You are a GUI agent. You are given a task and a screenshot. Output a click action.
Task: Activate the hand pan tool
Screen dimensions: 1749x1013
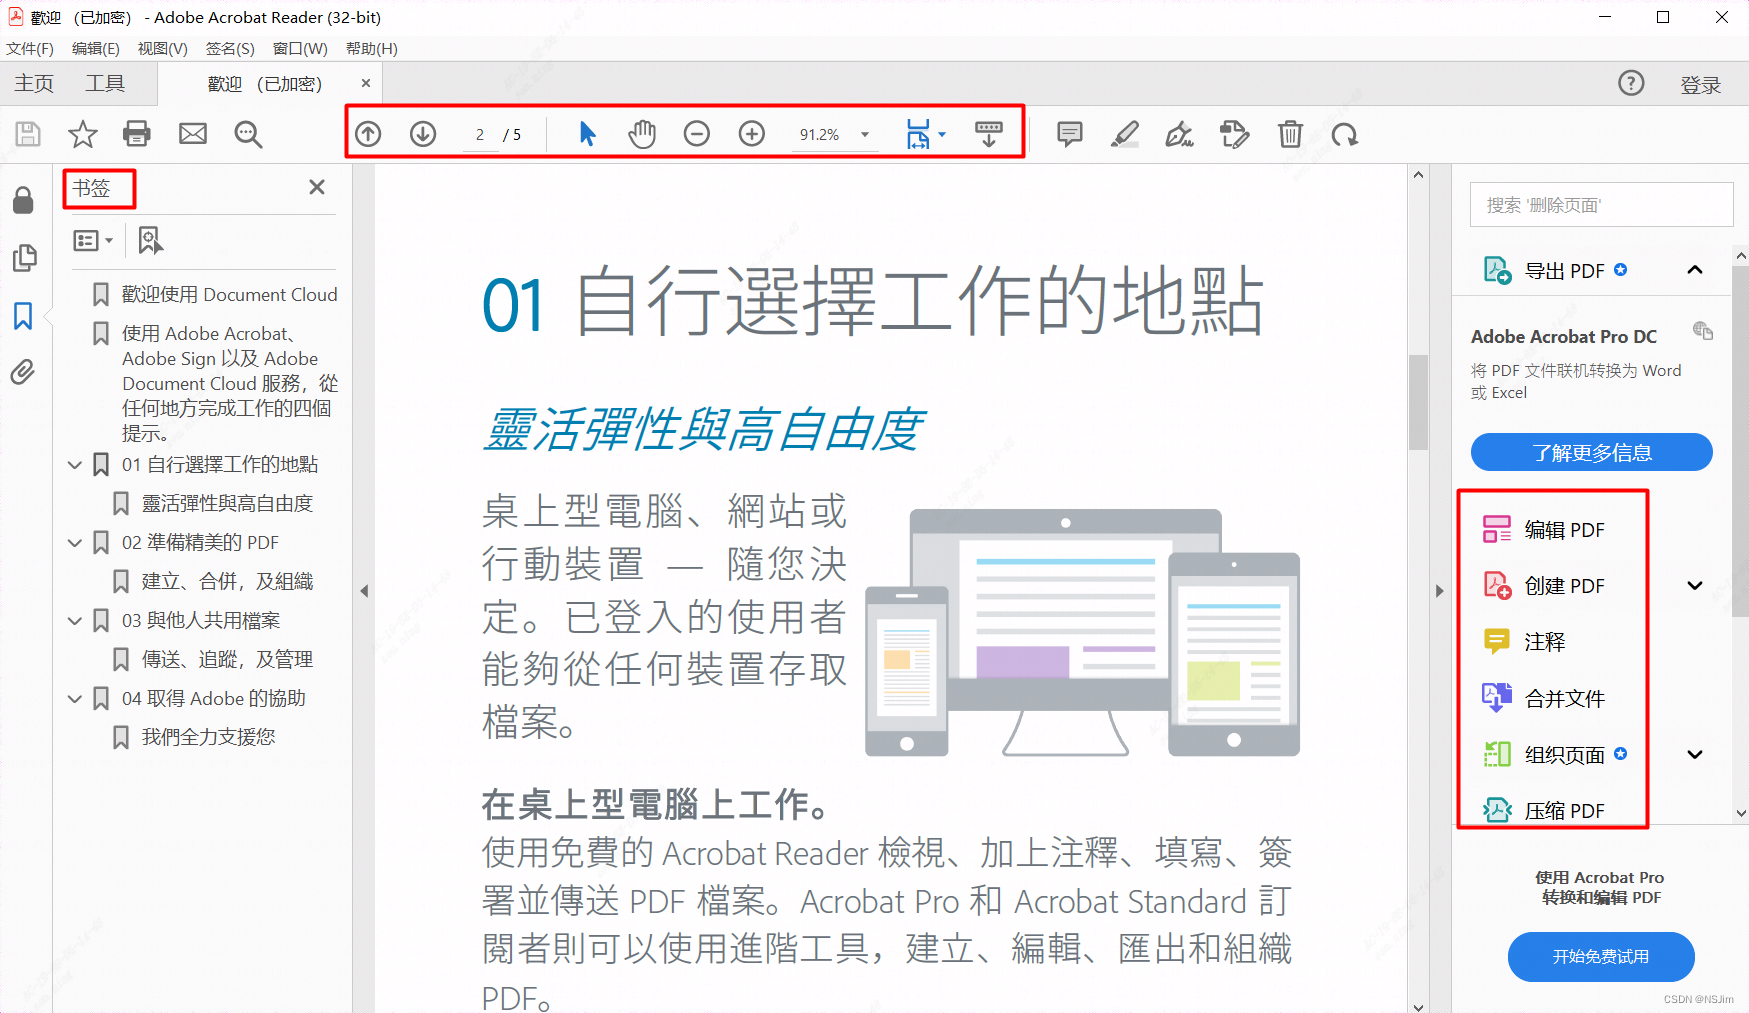click(x=642, y=134)
